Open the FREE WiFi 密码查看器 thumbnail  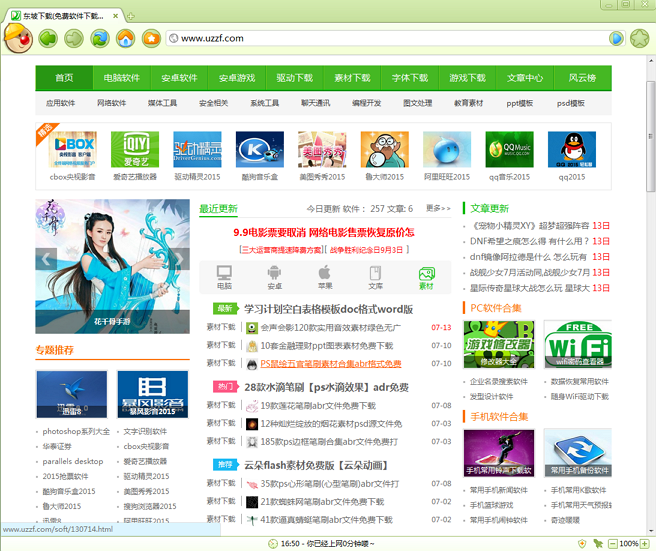point(579,344)
